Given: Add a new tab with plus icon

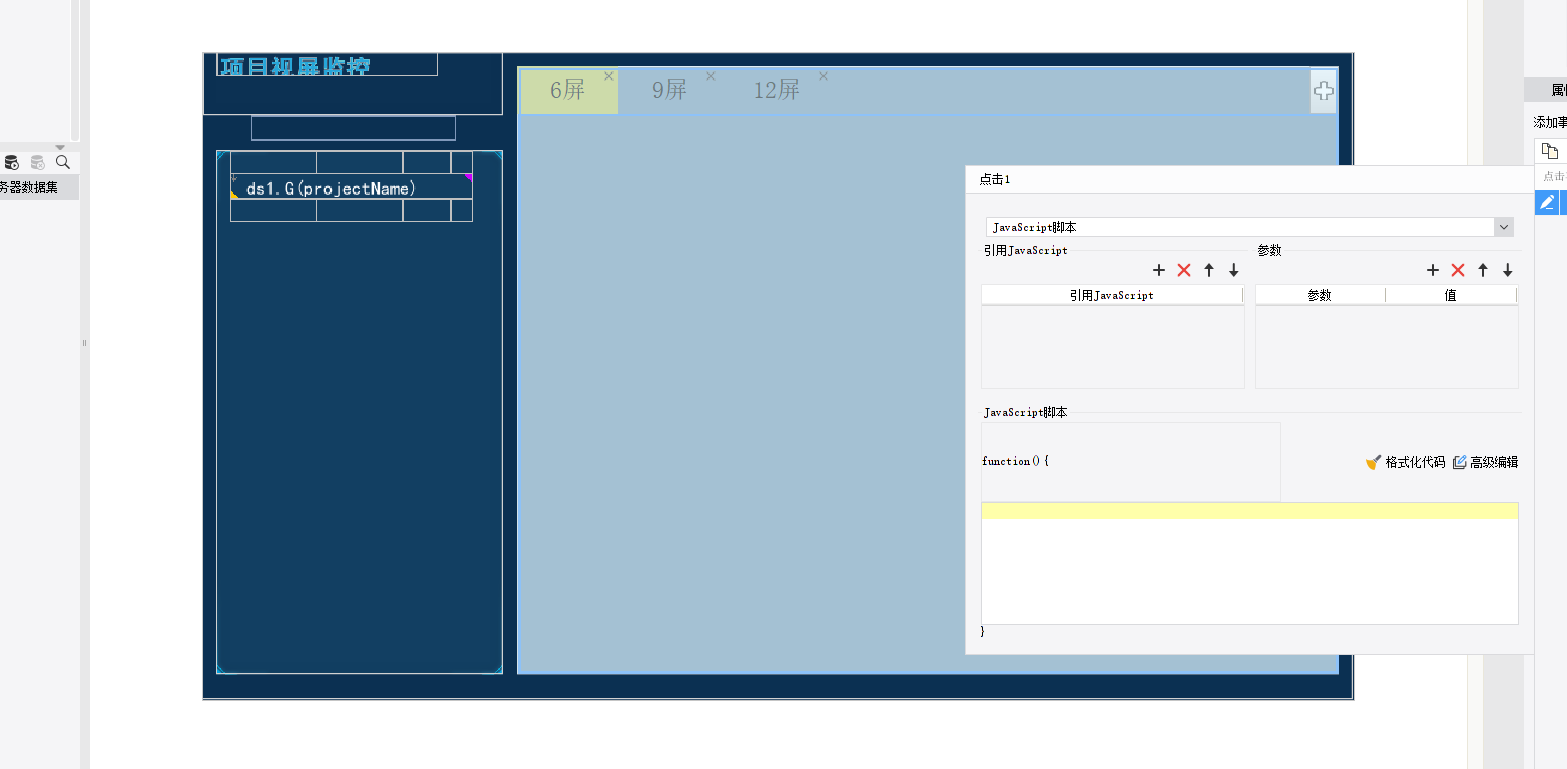Looking at the screenshot, I should (1323, 91).
